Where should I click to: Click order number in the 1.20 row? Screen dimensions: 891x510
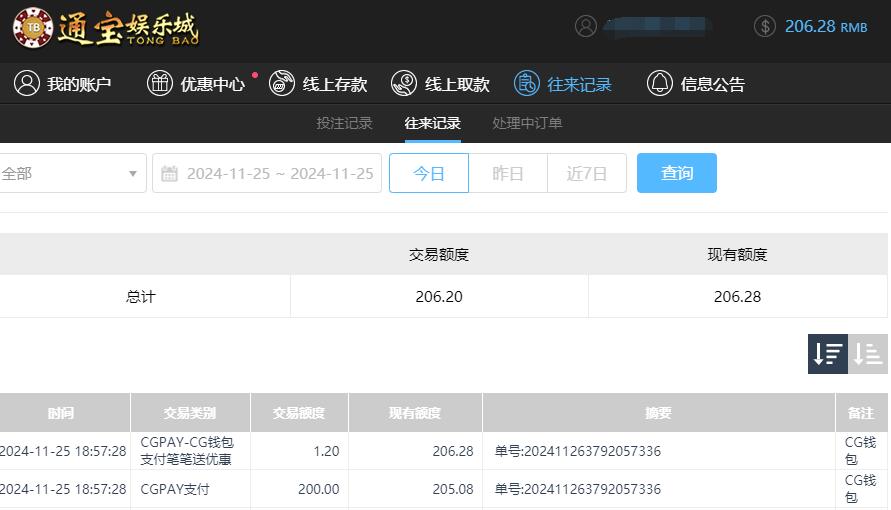(578, 451)
